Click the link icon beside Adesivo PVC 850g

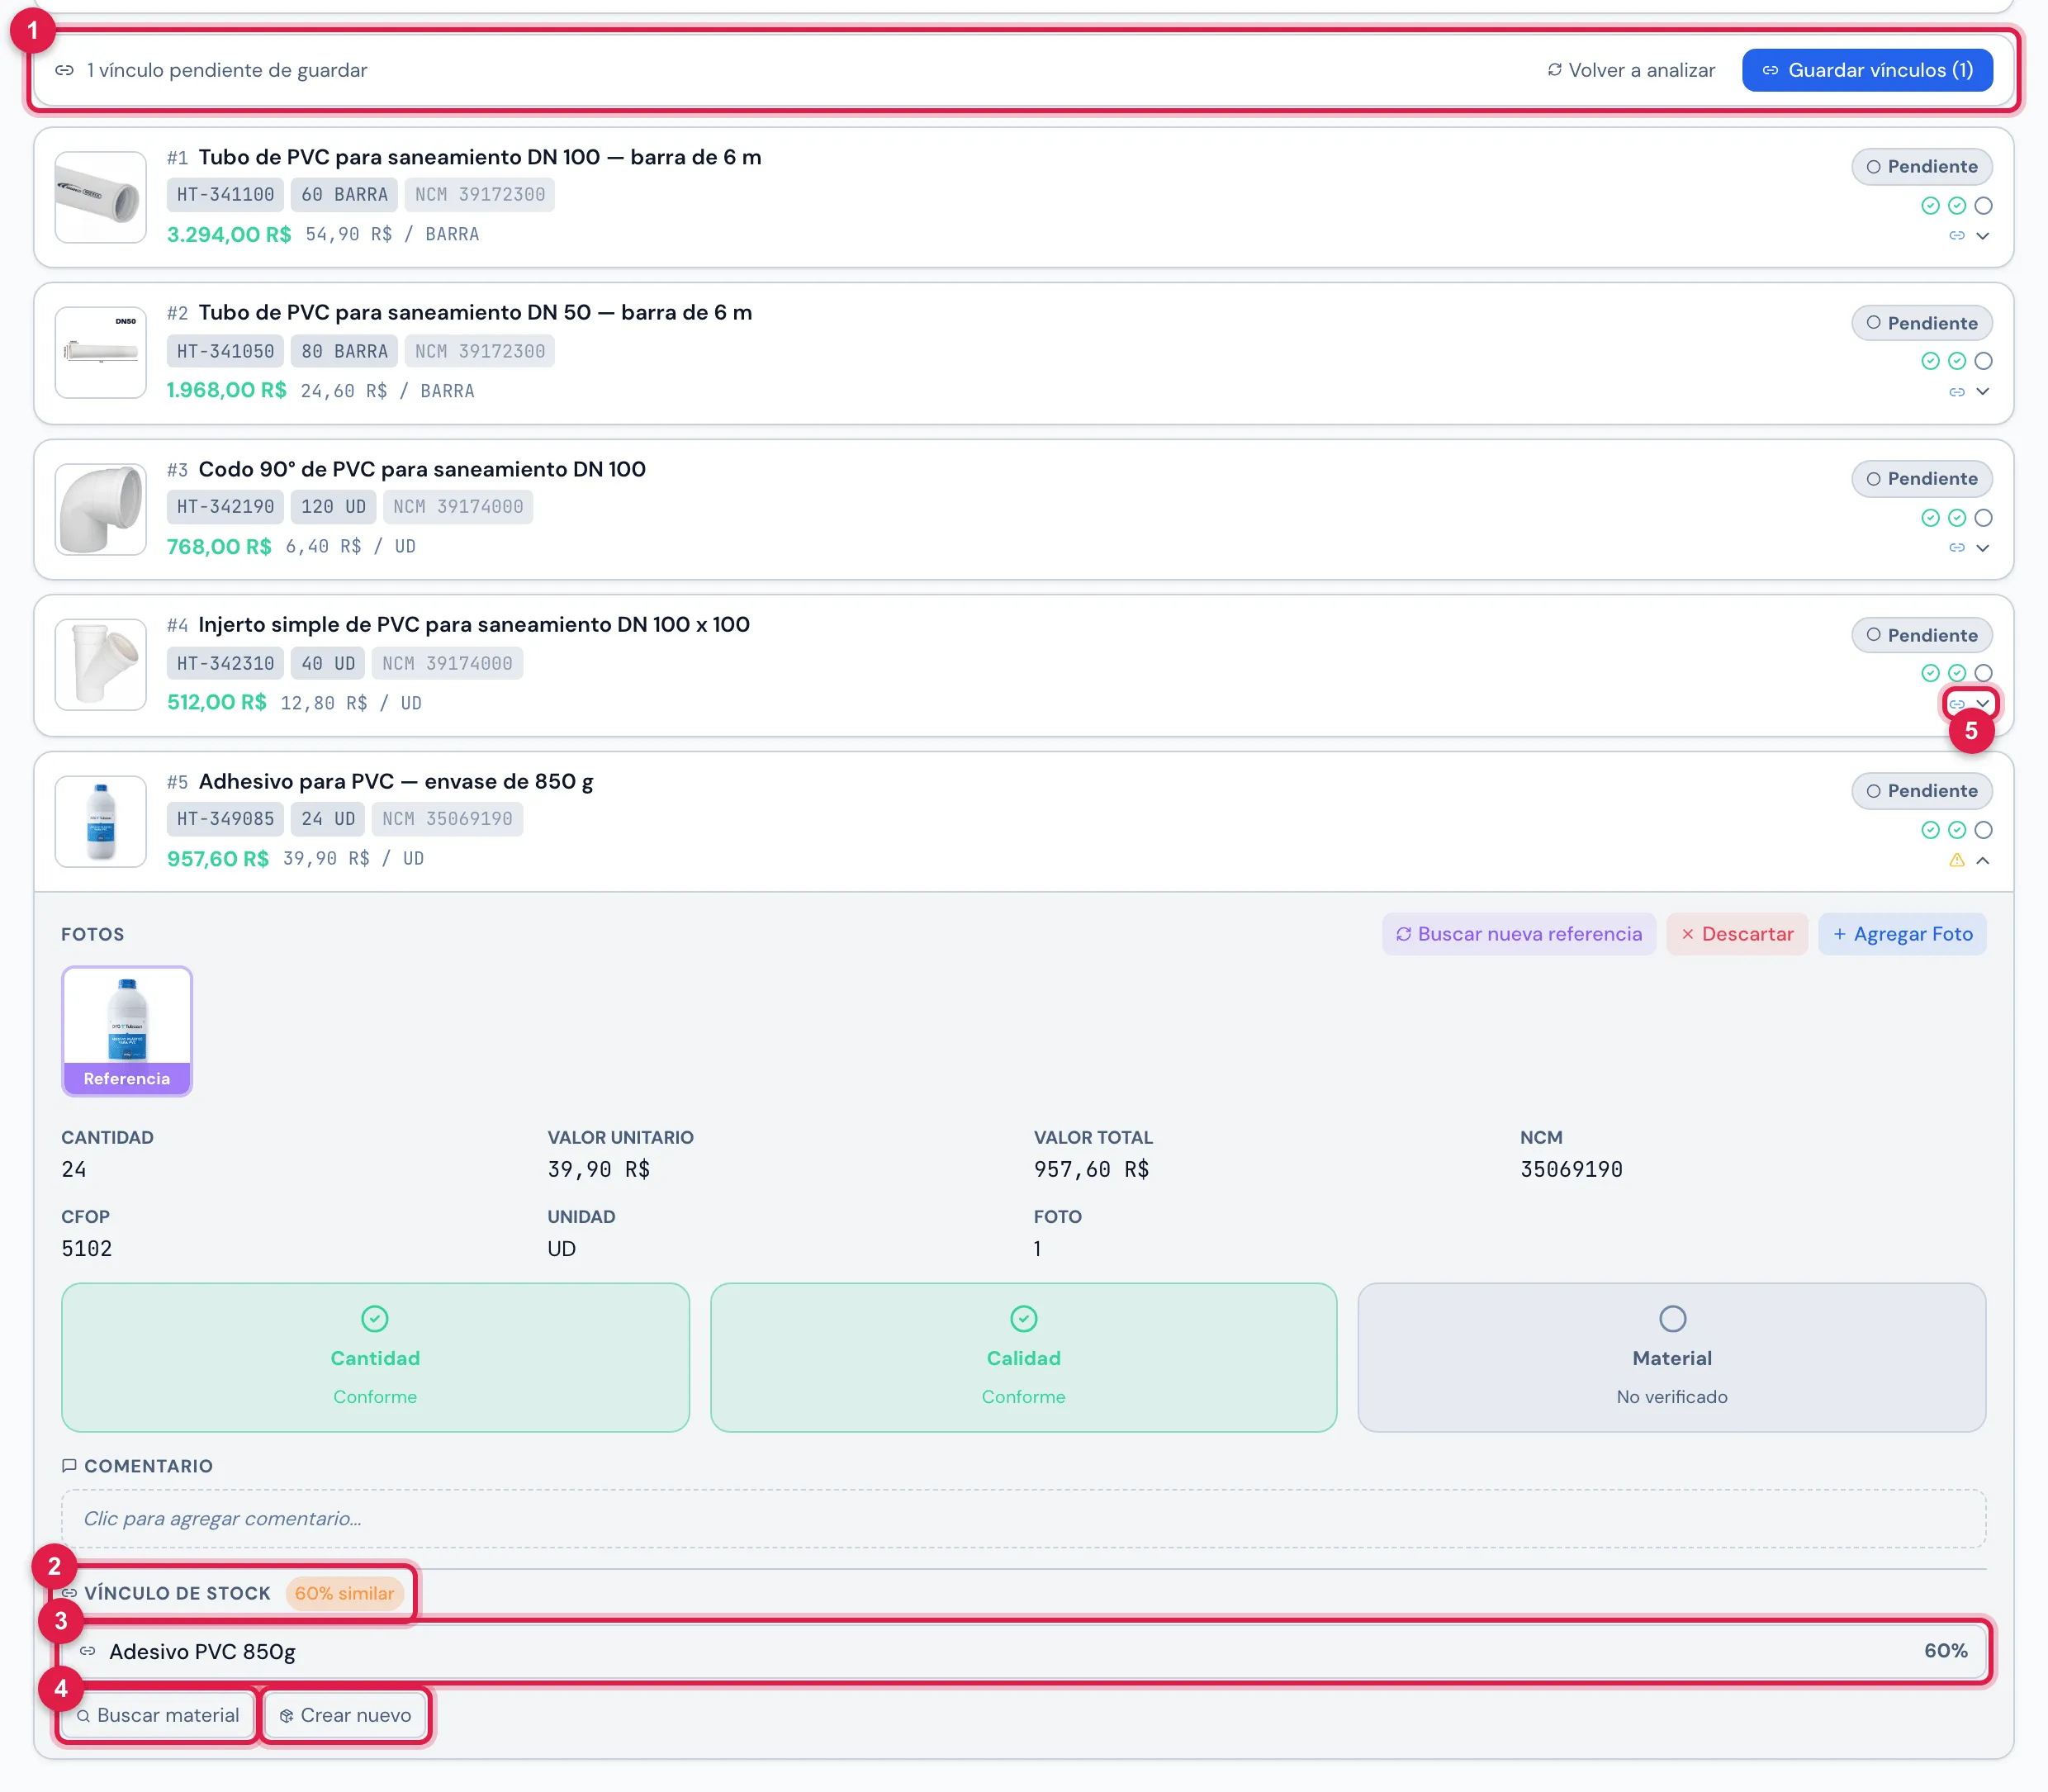(88, 1651)
